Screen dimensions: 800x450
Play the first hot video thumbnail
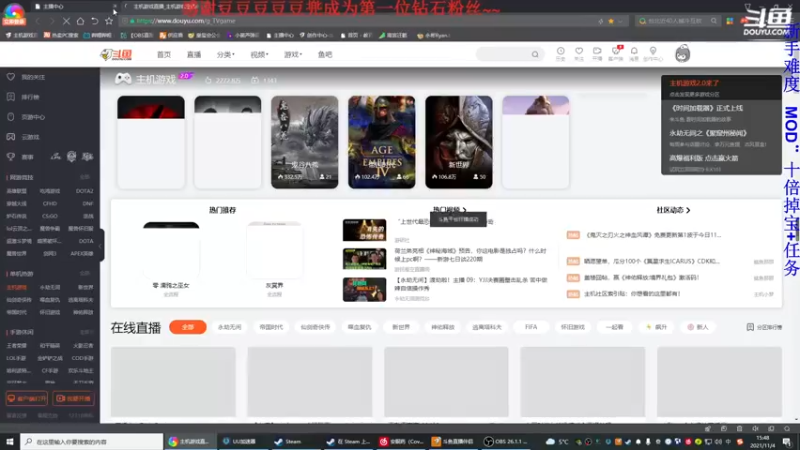[x=364, y=230]
